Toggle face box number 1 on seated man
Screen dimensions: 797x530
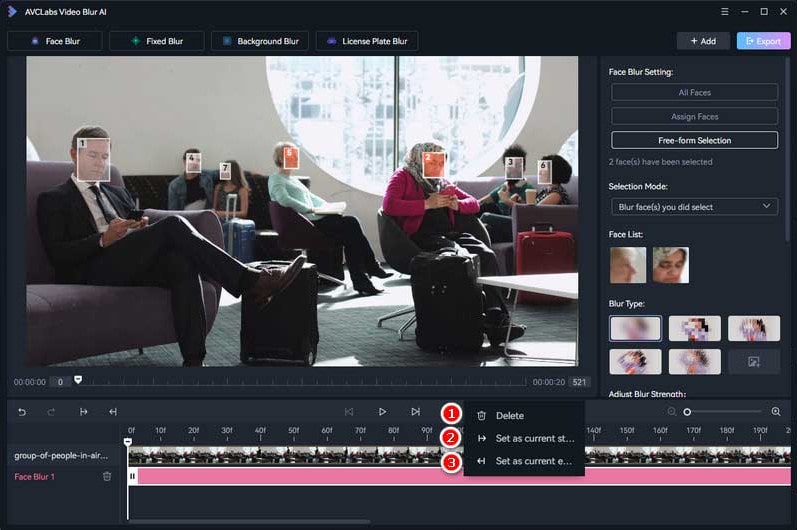[x=92, y=158]
